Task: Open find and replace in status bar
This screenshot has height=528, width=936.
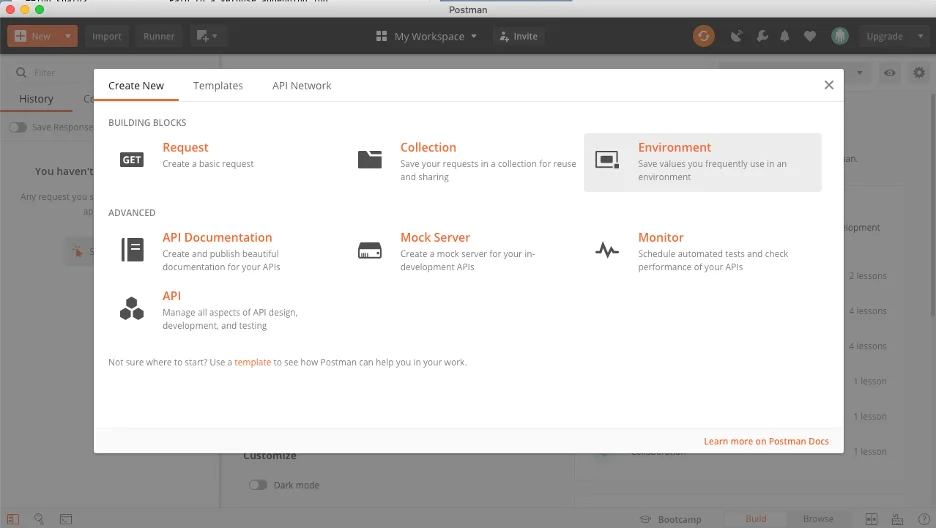Action: coord(39,519)
